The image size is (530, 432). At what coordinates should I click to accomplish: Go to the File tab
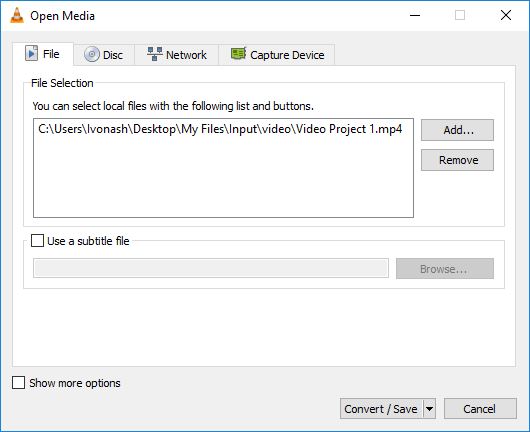click(43, 54)
